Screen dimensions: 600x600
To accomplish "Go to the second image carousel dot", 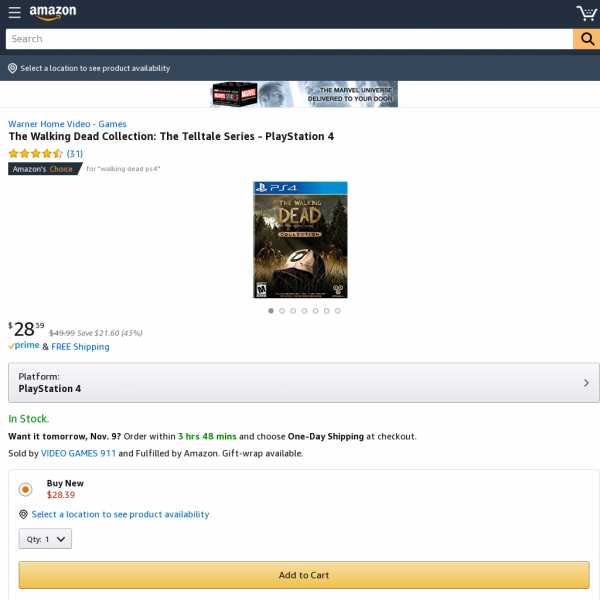I will tap(282, 311).
